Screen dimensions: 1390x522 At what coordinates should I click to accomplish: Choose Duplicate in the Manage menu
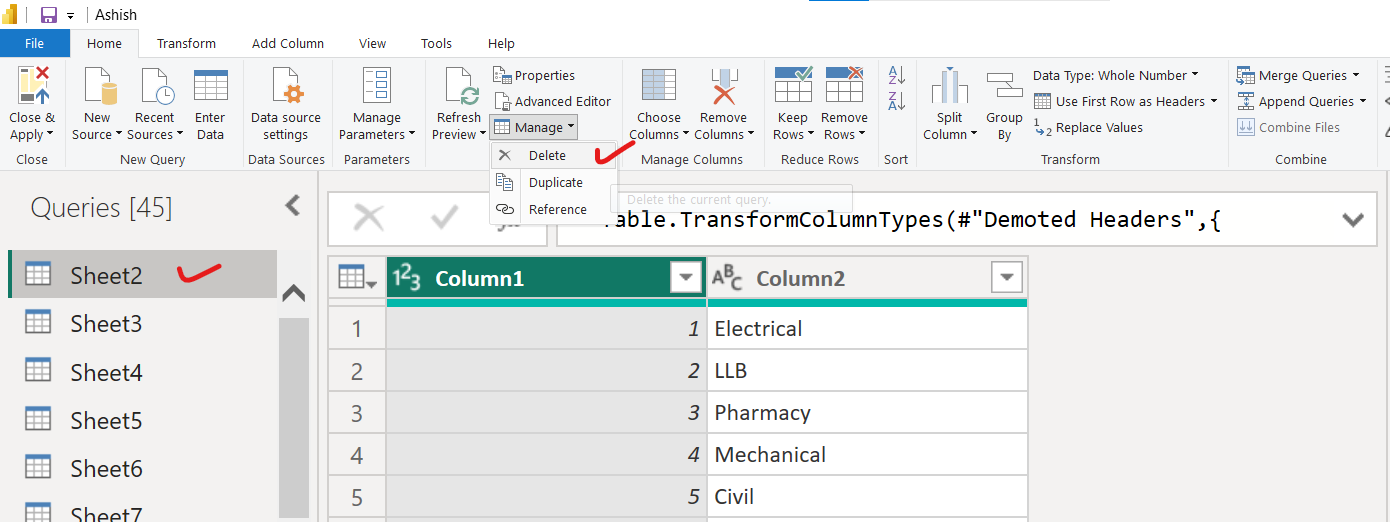point(555,182)
